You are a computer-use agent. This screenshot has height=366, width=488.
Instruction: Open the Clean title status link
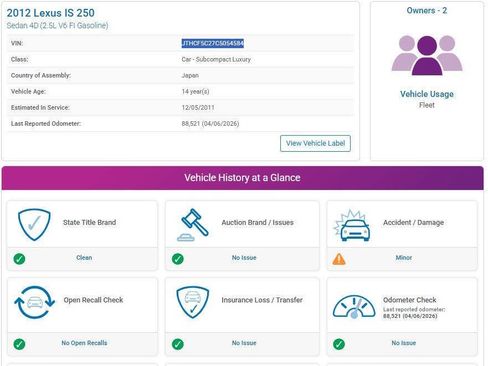(x=84, y=258)
